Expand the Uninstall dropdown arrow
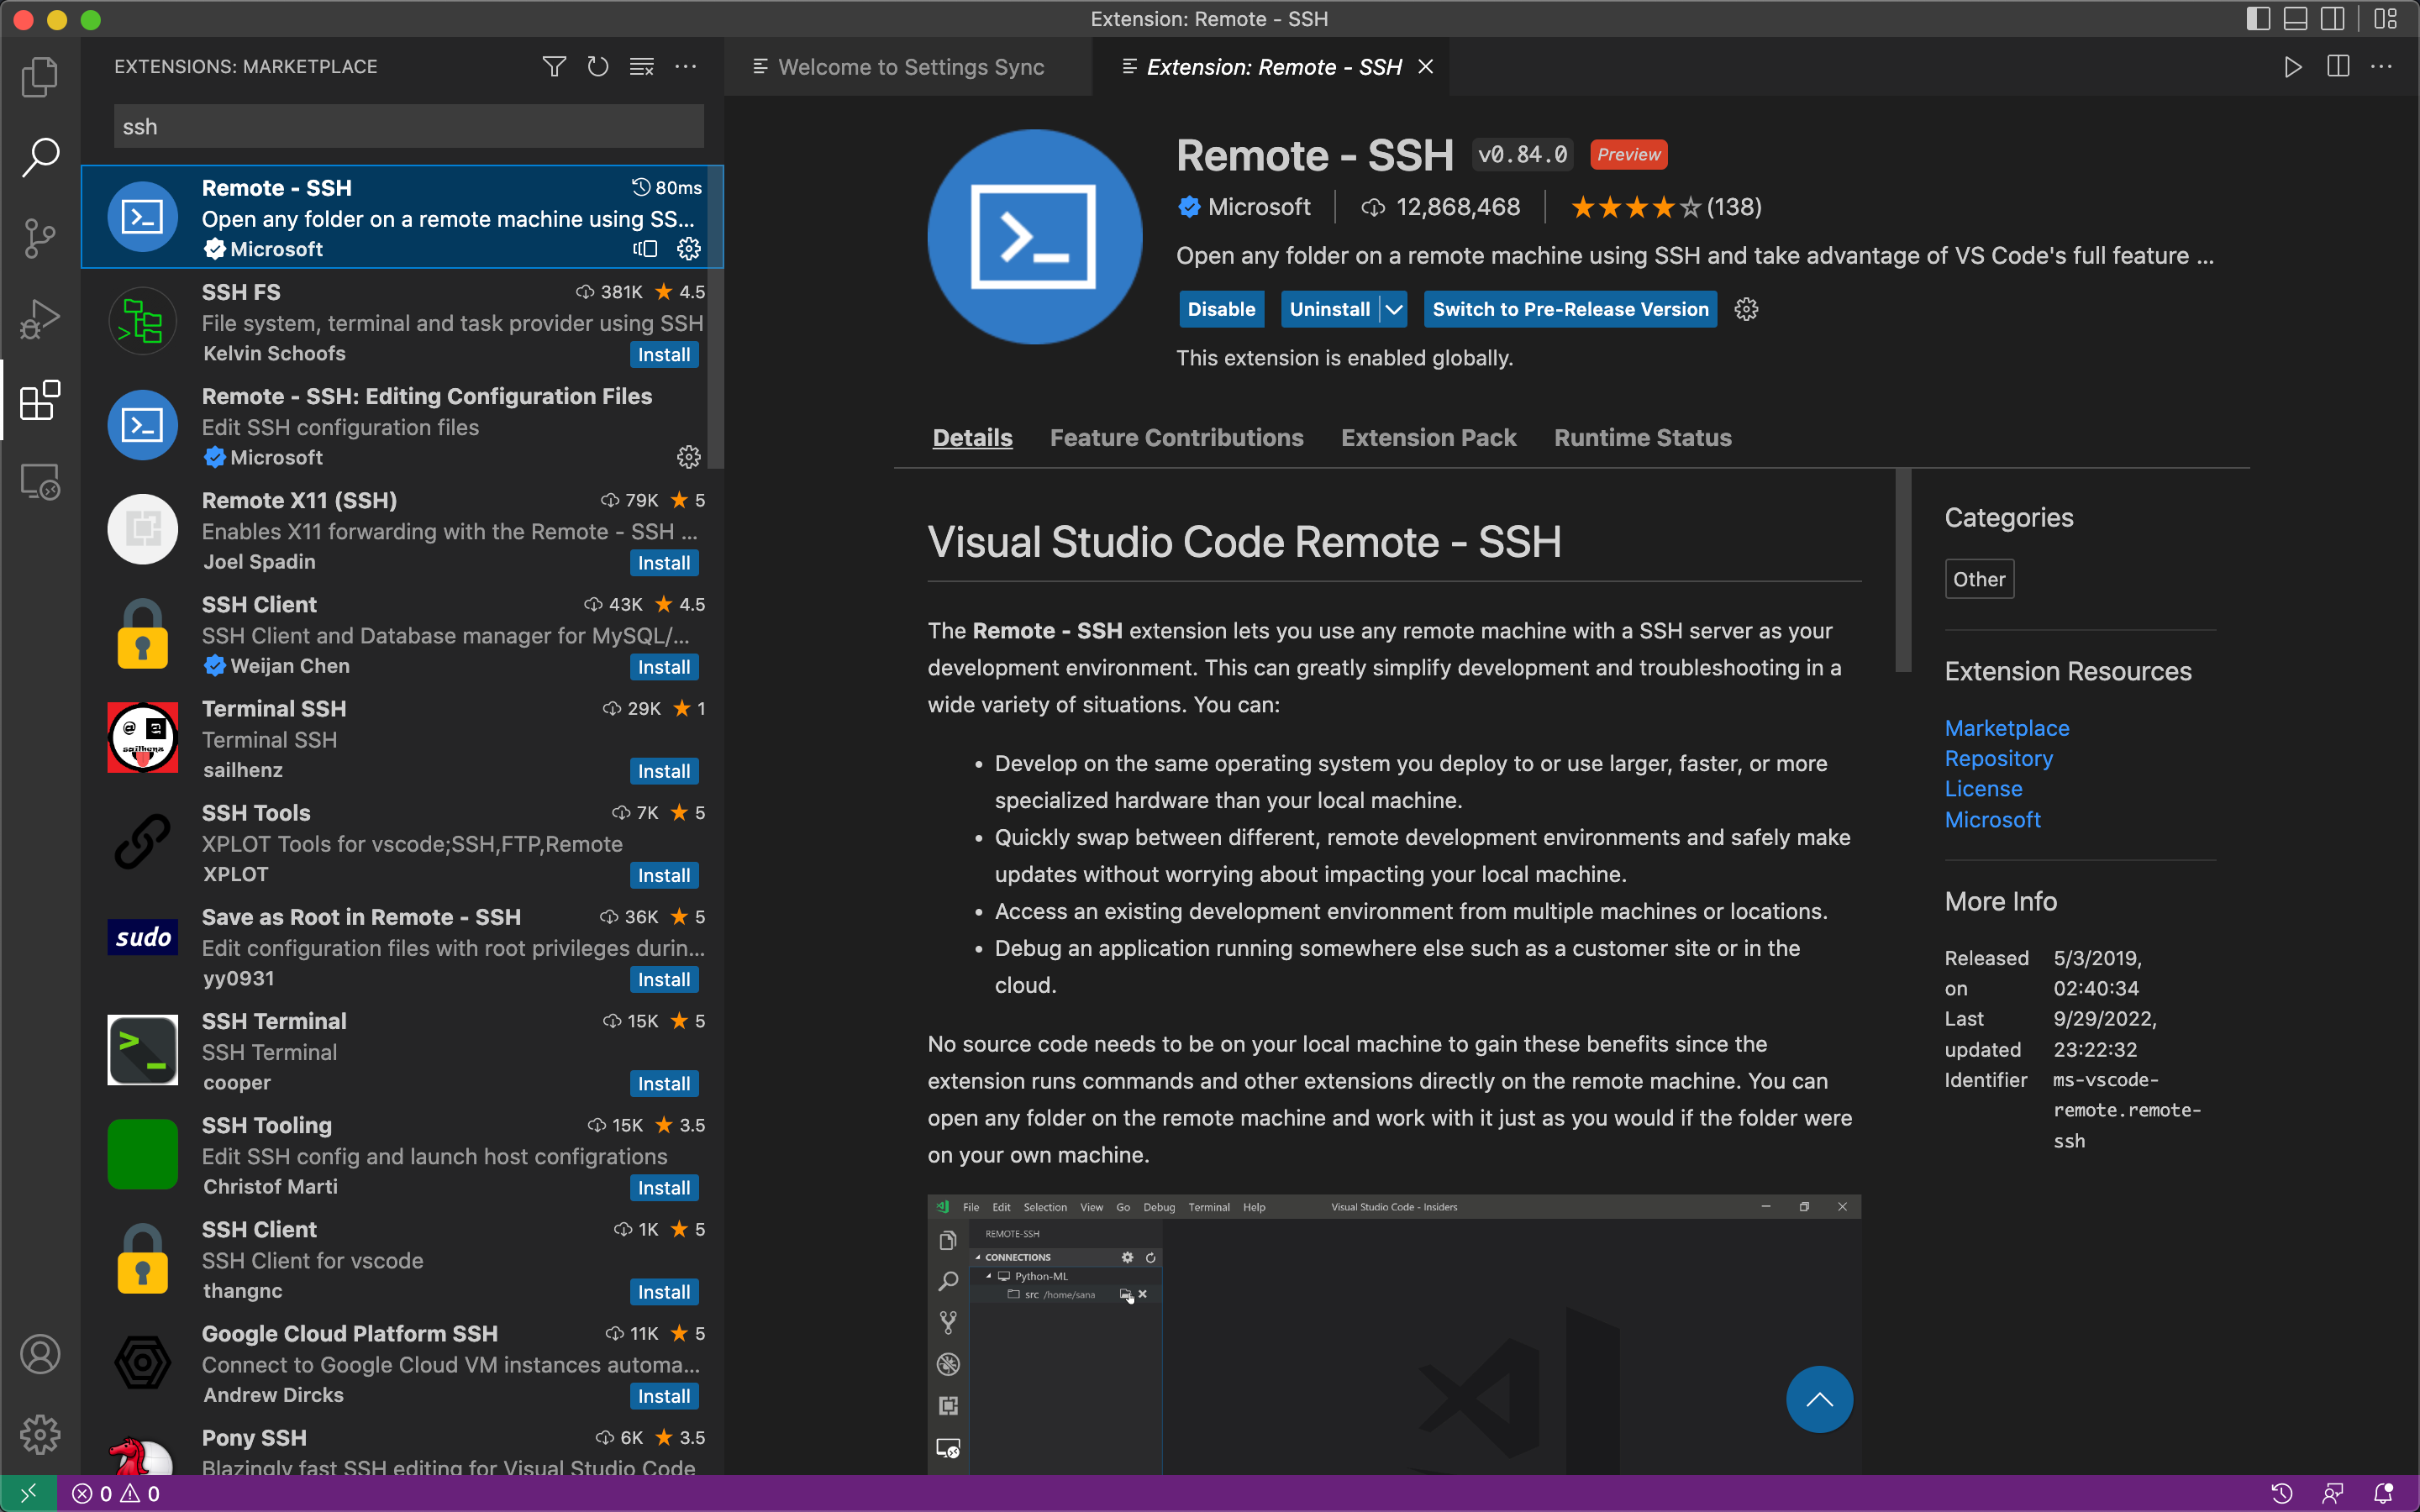 click(1394, 310)
